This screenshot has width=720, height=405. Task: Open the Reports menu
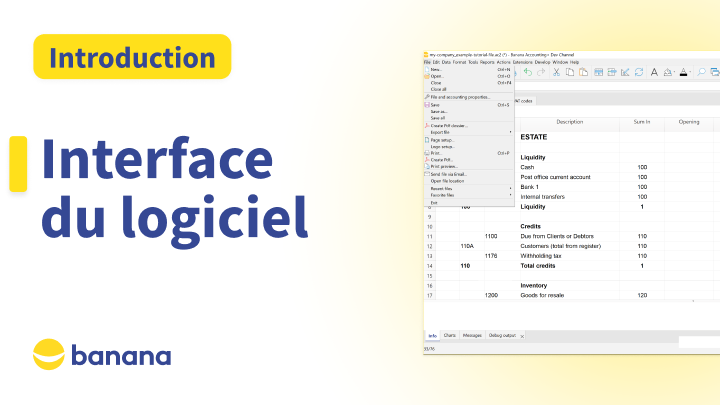pyautogui.click(x=487, y=62)
